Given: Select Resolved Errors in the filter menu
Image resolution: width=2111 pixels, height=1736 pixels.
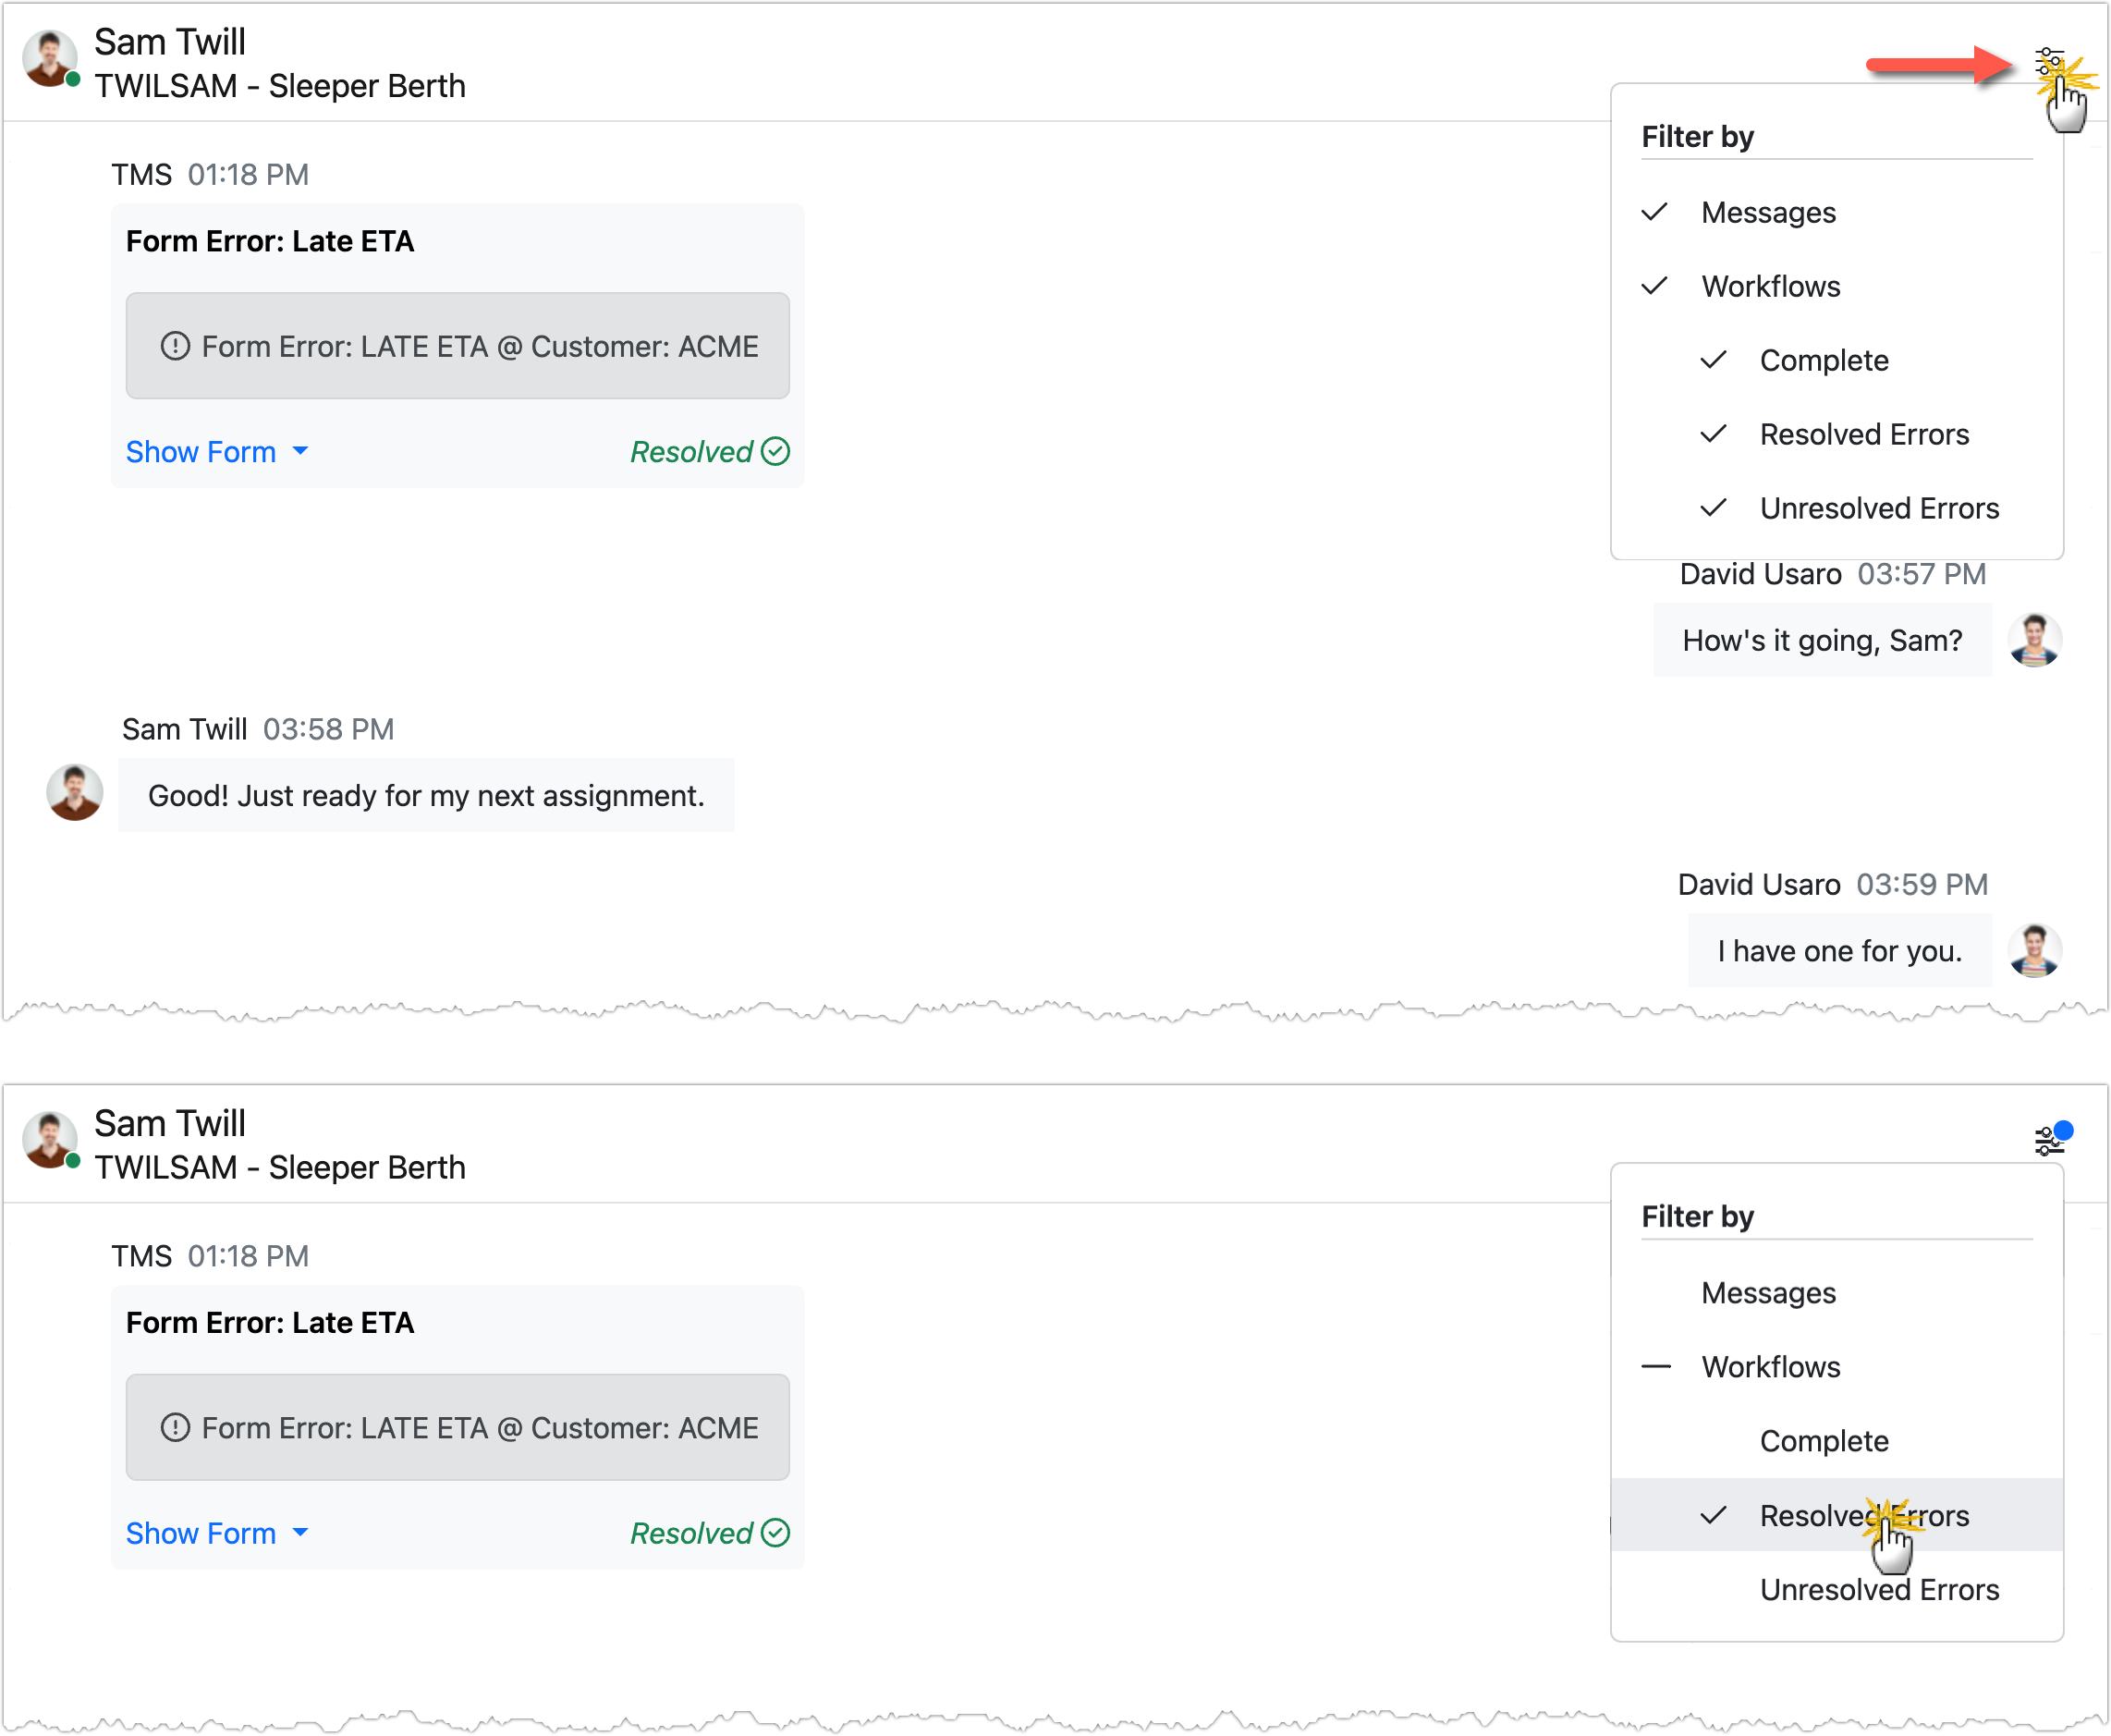Looking at the screenshot, I should (x=1863, y=1515).
